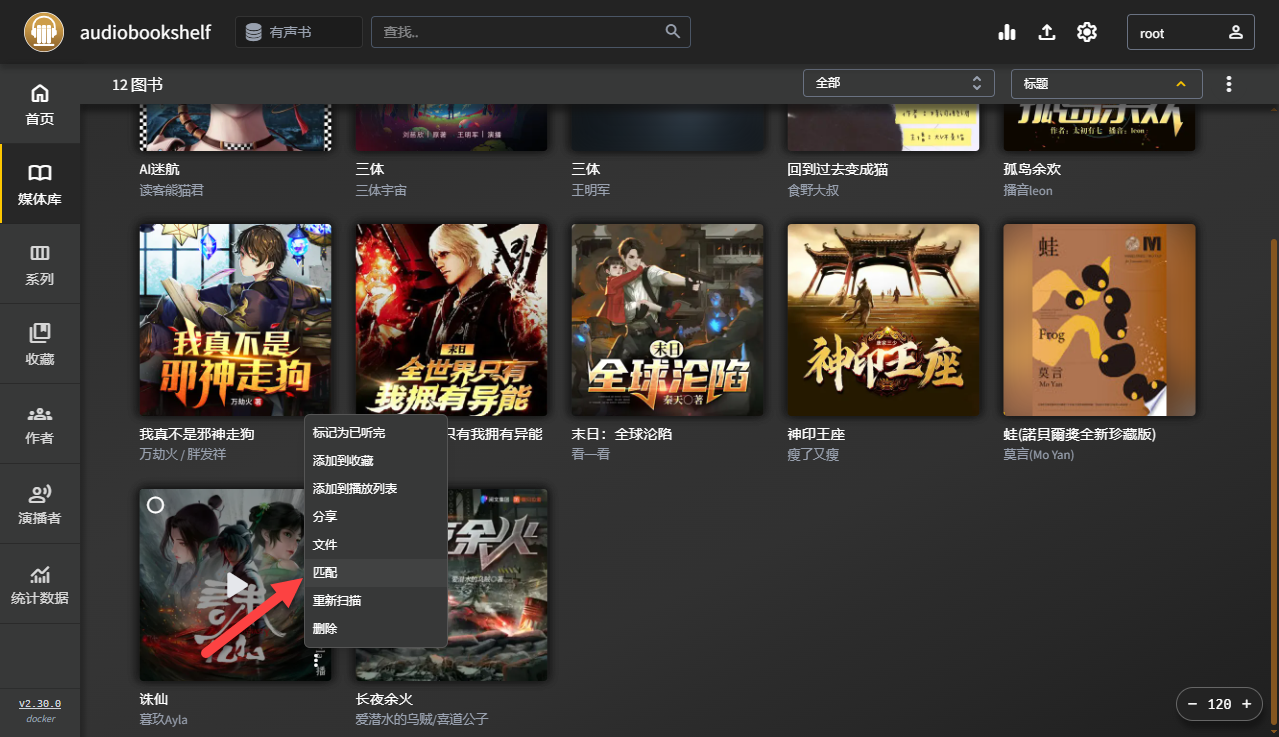The image size is (1279, 737).
Task: Open the 有声书 library selector
Action: tap(298, 31)
